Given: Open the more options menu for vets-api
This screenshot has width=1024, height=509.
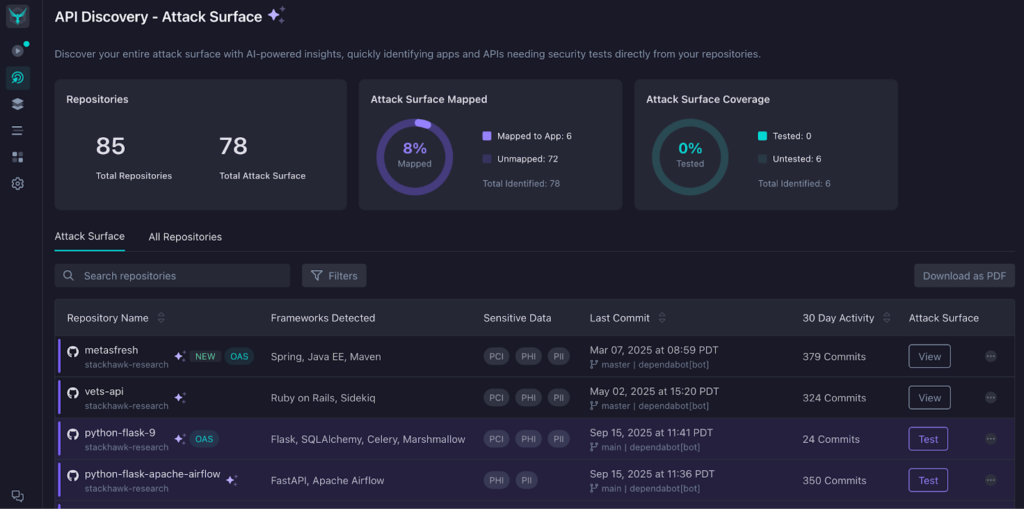Looking at the screenshot, I should coord(991,397).
